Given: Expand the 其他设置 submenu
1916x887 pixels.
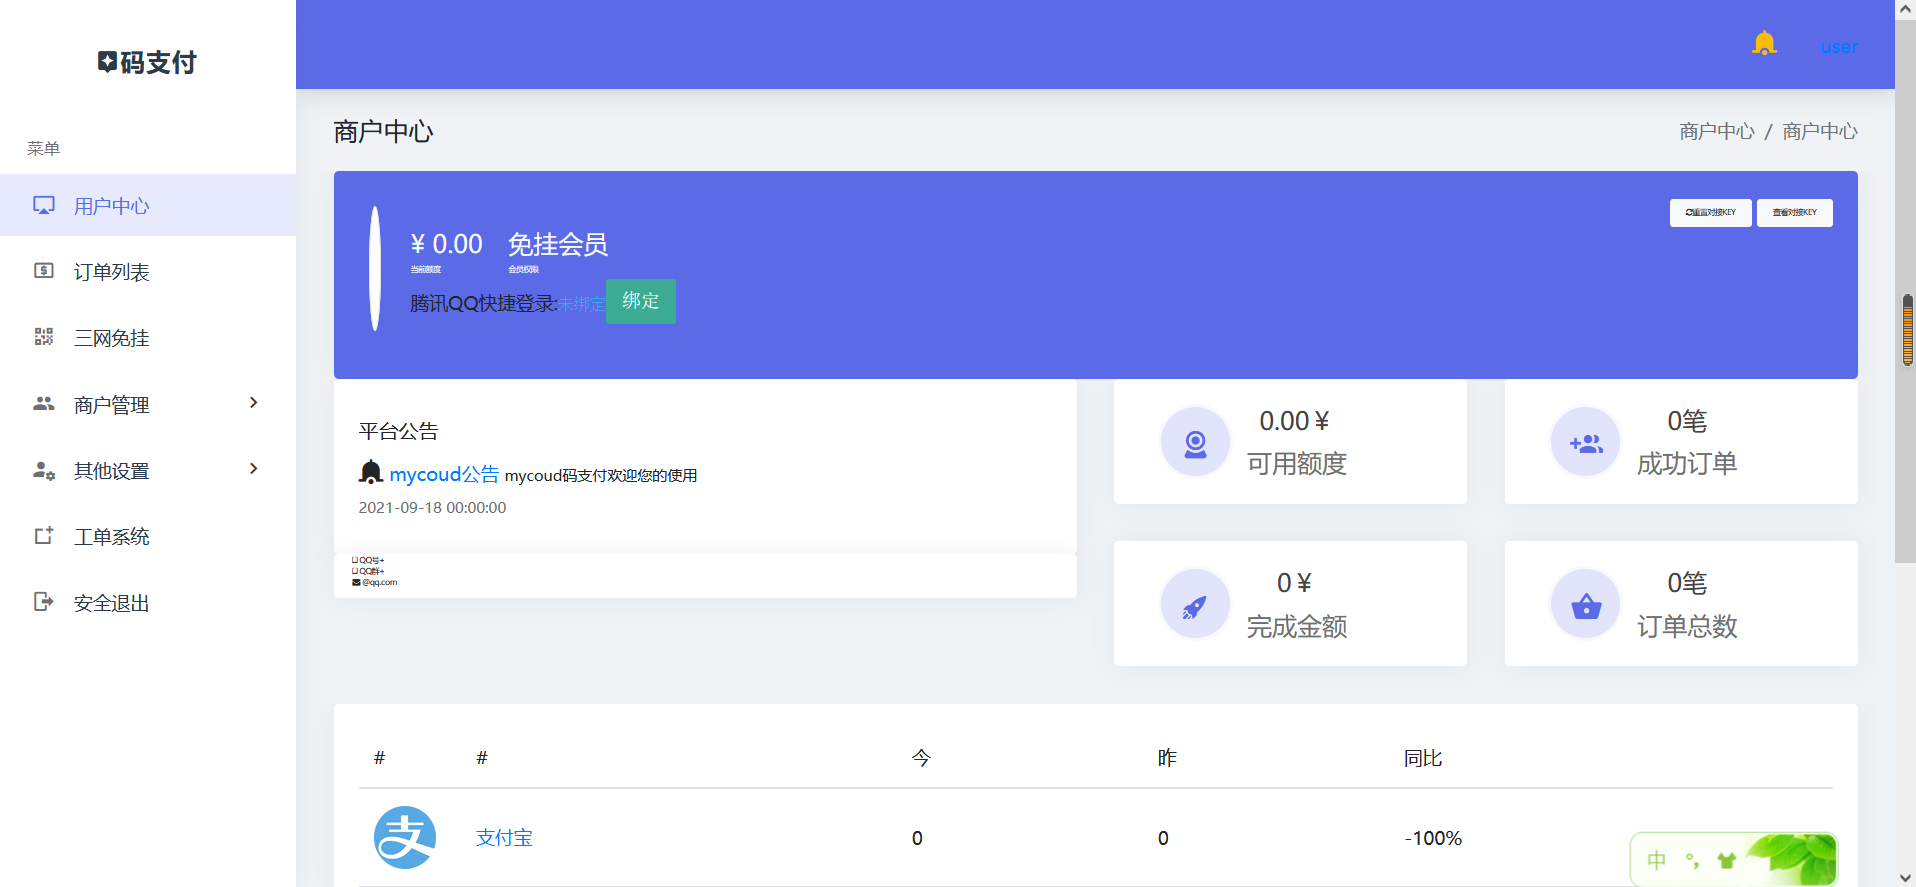Looking at the screenshot, I should tap(148, 470).
